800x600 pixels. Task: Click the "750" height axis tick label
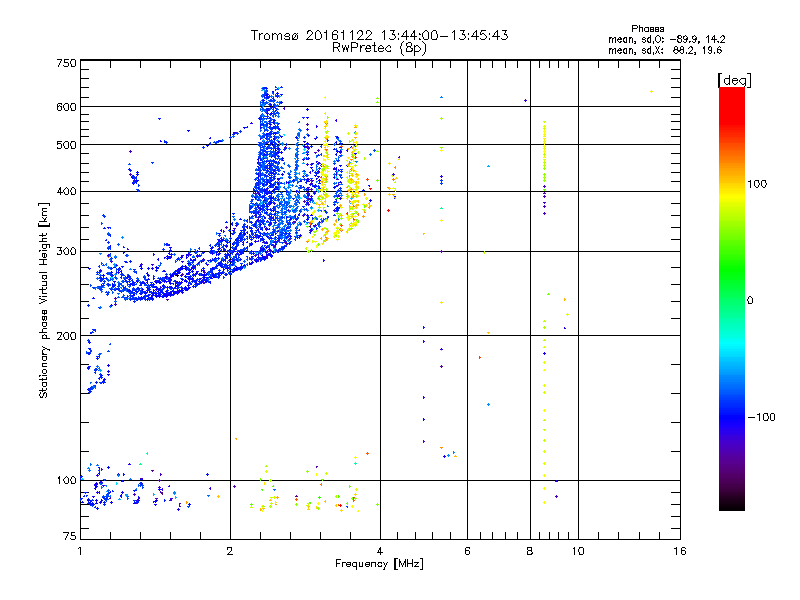pos(66,63)
